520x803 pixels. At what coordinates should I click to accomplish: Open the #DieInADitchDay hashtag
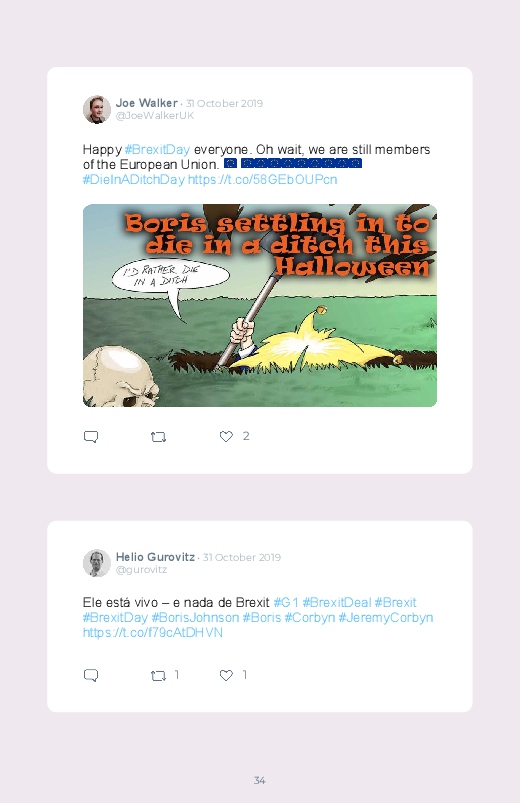[133, 180]
